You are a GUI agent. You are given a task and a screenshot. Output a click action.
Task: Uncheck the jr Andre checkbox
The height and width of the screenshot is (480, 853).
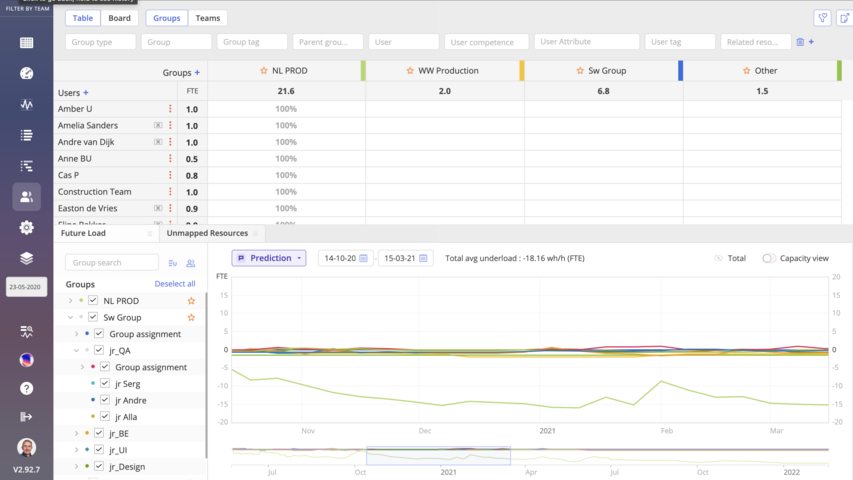tap(105, 400)
